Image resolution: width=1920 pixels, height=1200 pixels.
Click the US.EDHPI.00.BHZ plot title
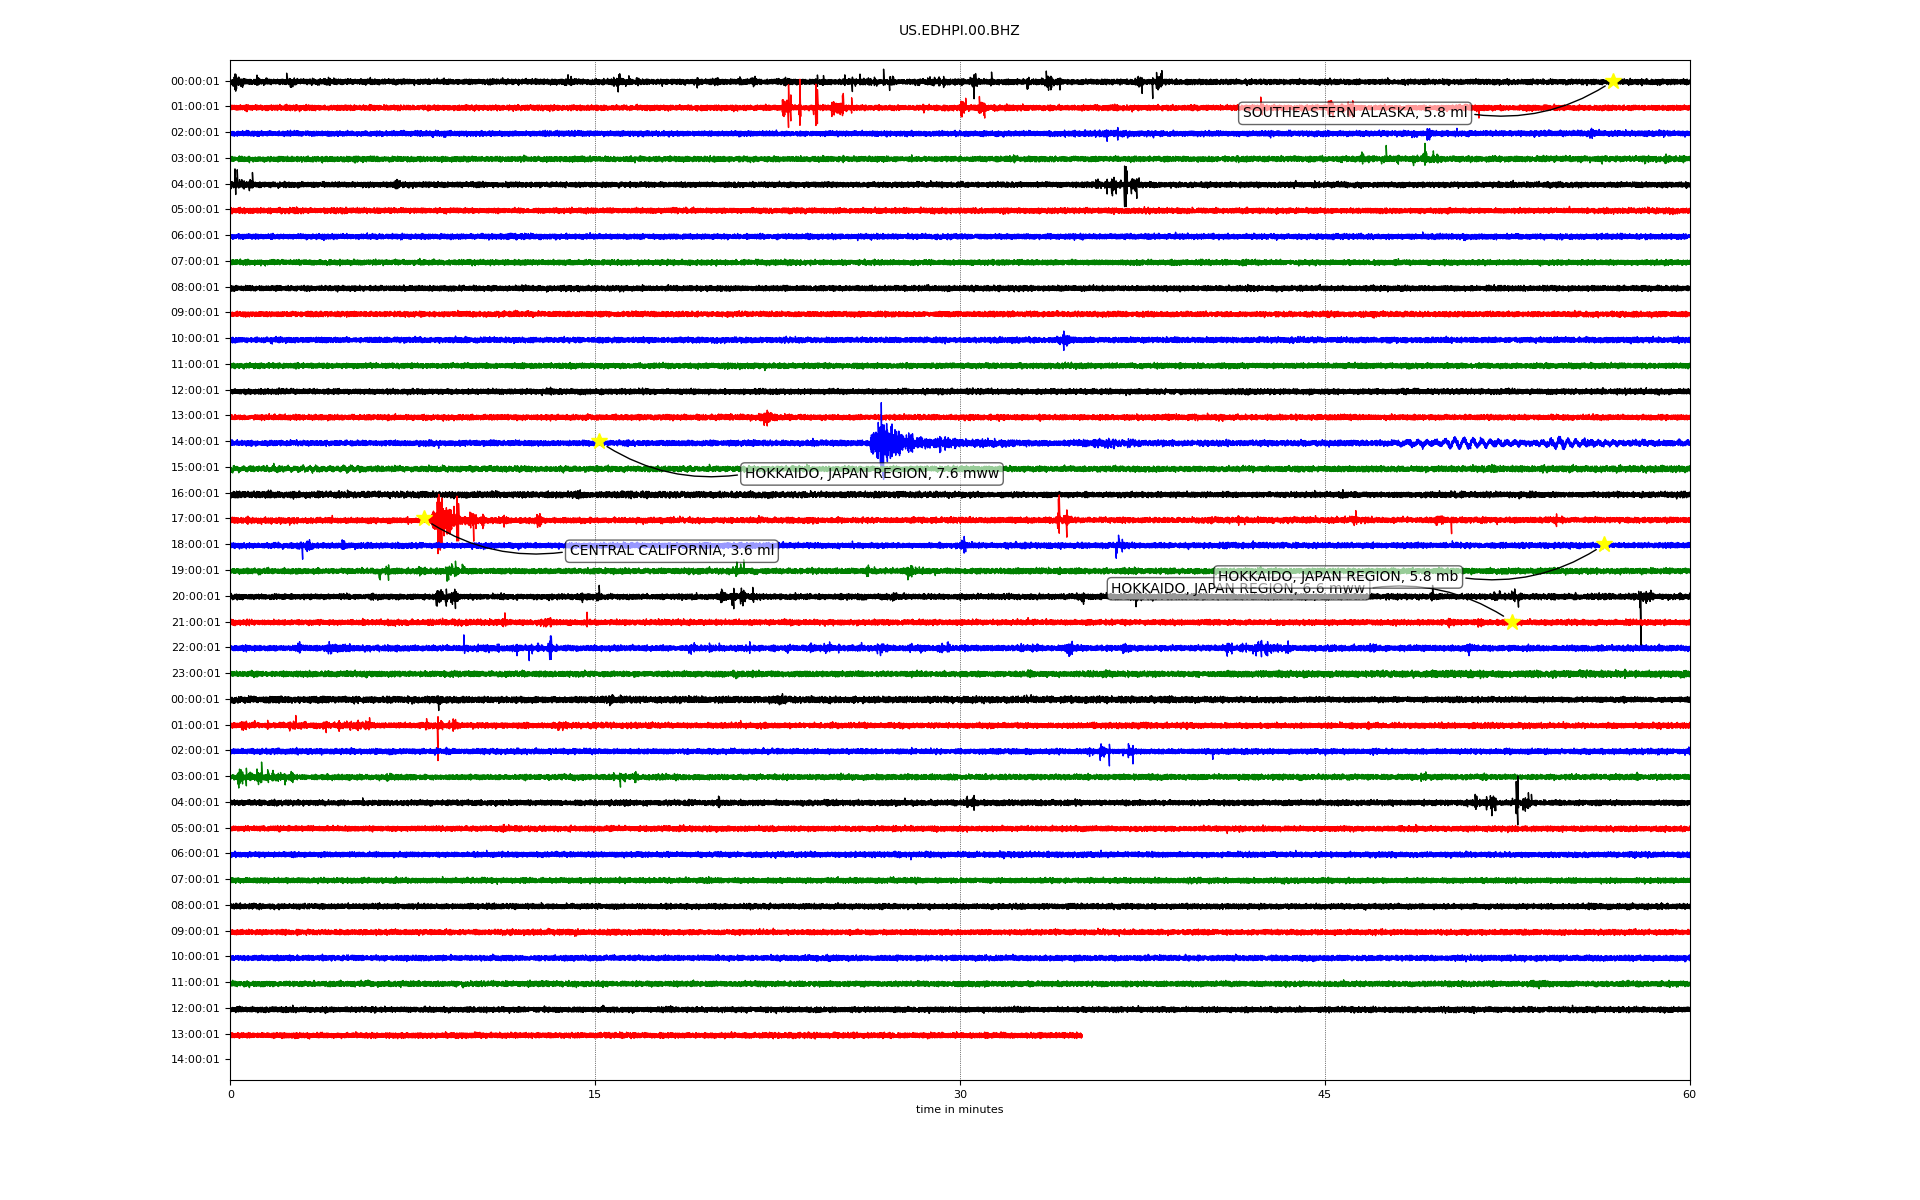click(958, 31)
